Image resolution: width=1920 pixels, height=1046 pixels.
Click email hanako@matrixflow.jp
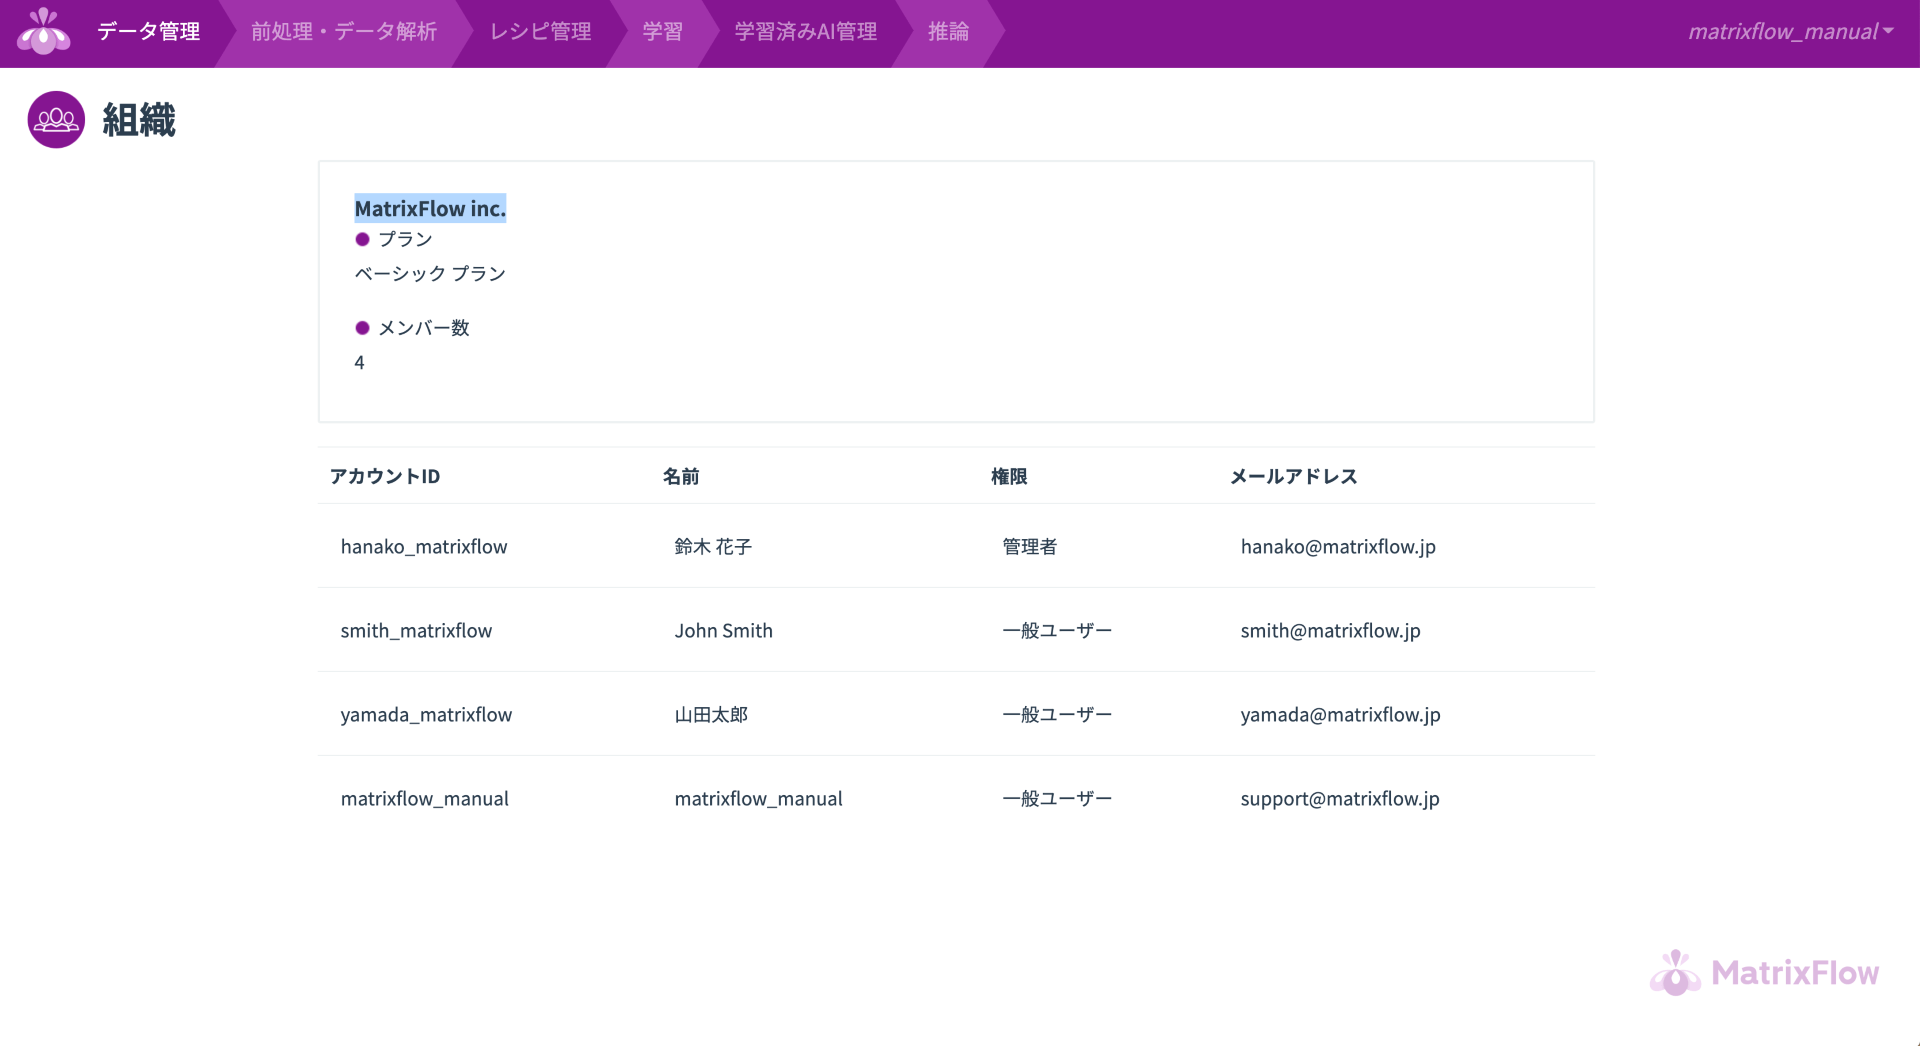pyautogui.click(x=1338, y=547)
